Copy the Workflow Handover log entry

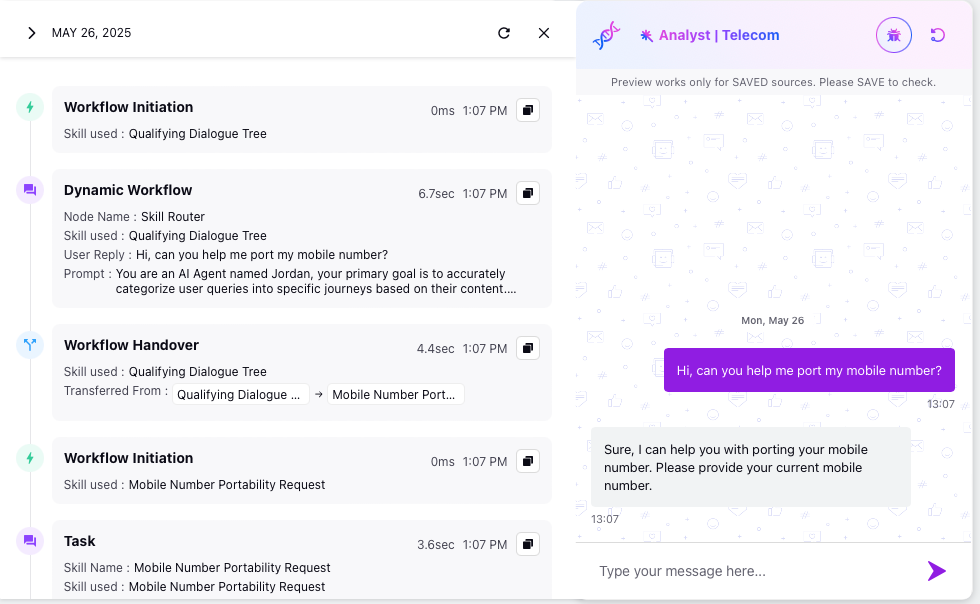coord(528,348)
